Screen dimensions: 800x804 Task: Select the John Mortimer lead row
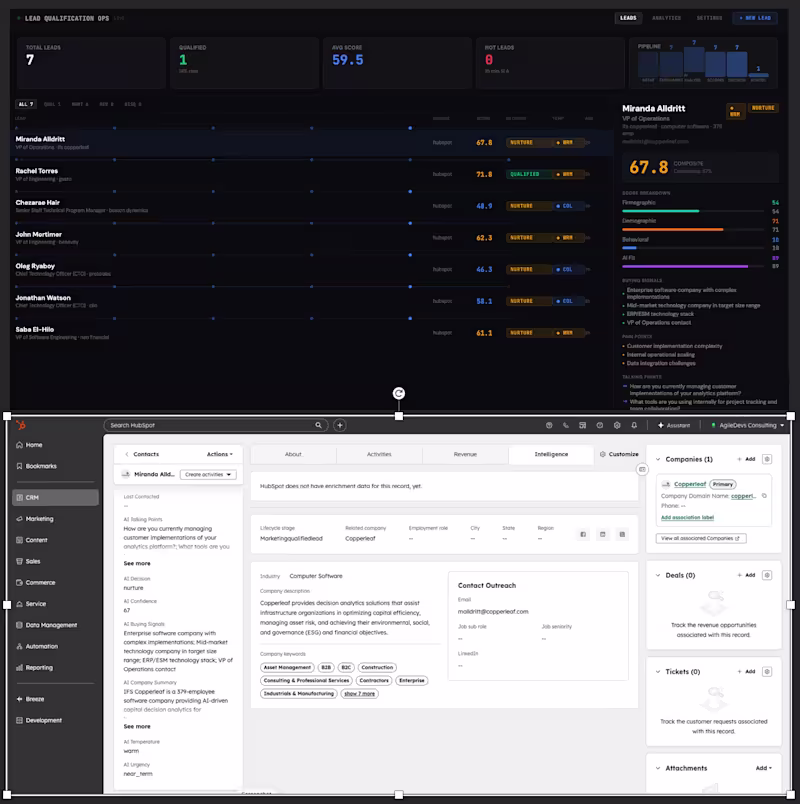point(312,238)
